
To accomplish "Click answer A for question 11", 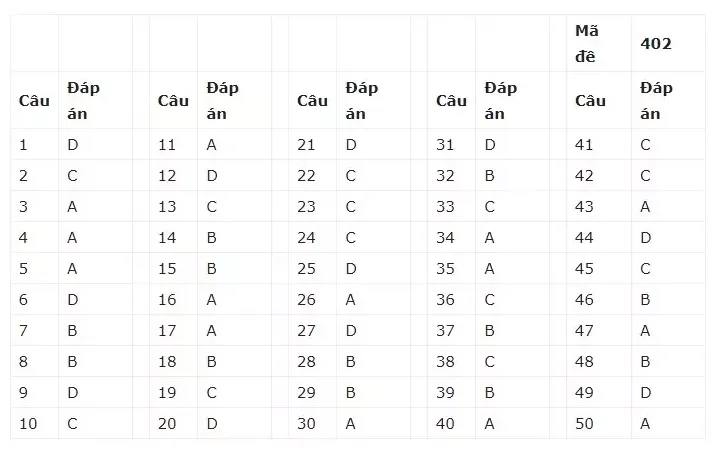I will [234, 145].
